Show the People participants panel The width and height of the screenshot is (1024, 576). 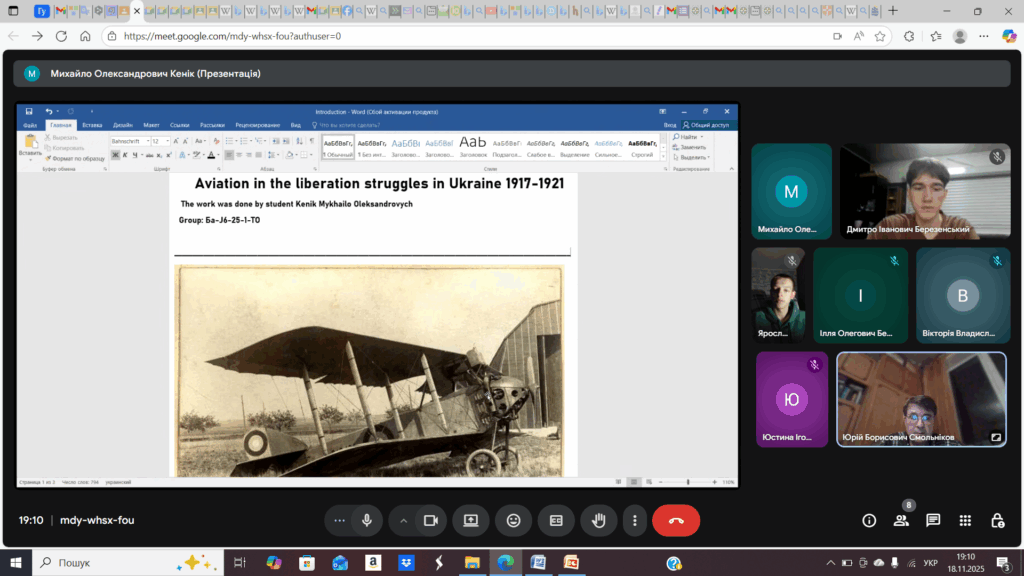point(901,520)
